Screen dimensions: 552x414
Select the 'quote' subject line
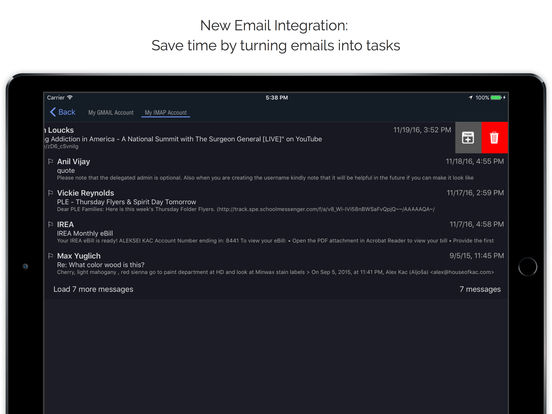(66, 171)
